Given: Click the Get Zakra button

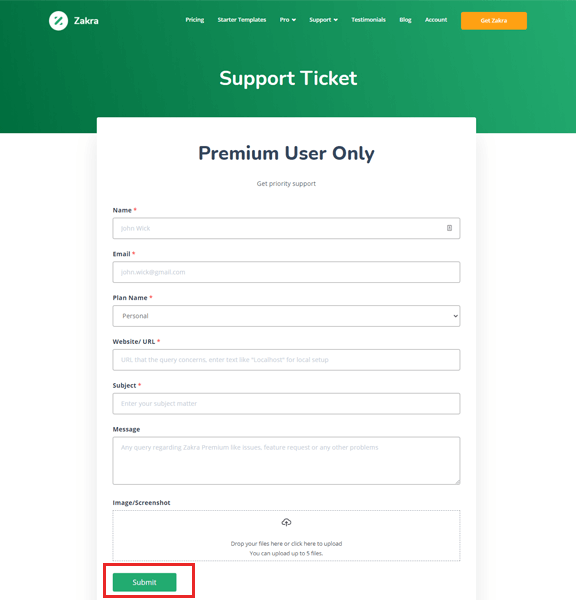Looking at the screenshot, I should [x=494, y=21].
